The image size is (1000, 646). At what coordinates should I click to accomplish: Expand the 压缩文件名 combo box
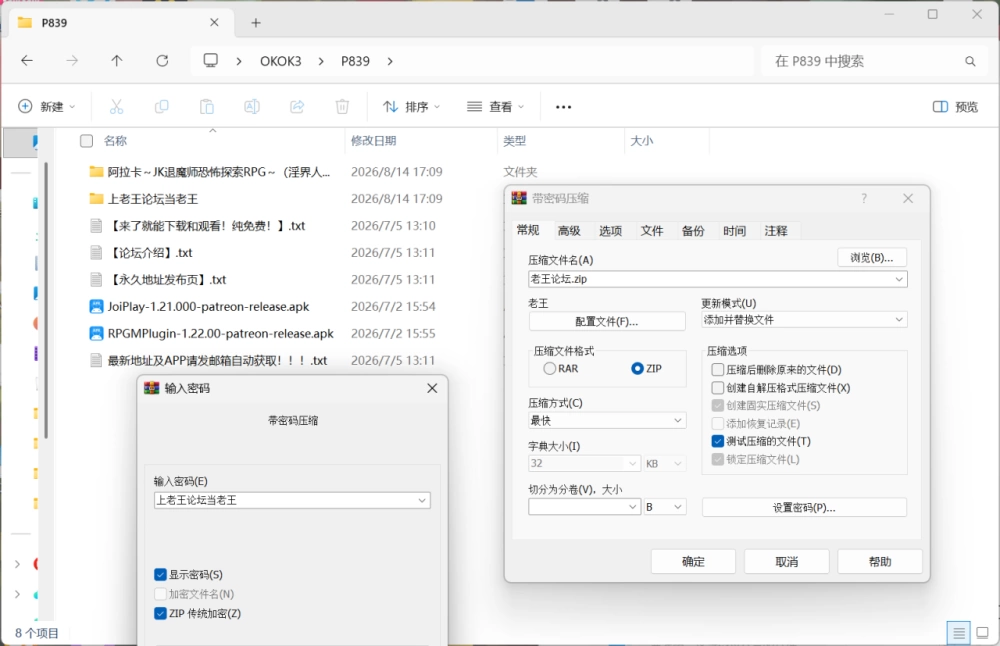[899, 279]
